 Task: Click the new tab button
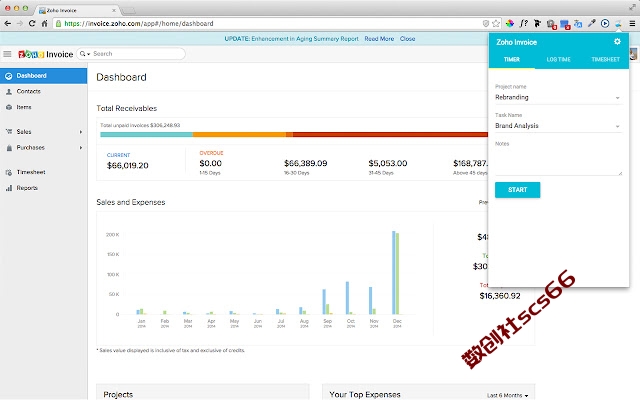click(x=129, y=10)
